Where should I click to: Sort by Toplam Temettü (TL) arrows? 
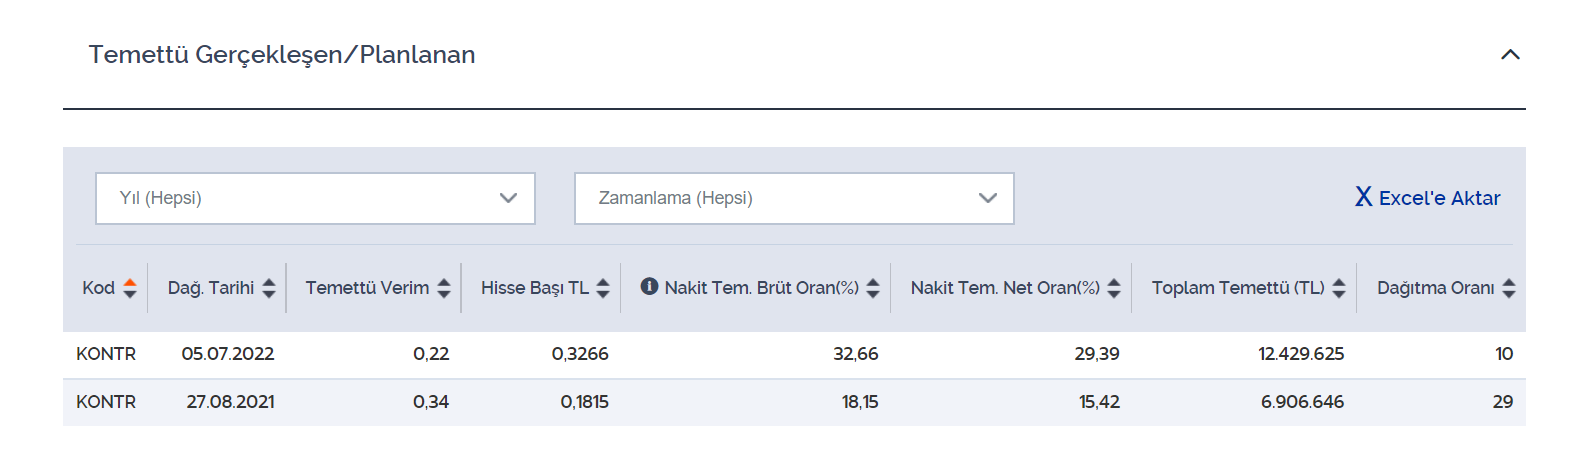click(1339, 288)
